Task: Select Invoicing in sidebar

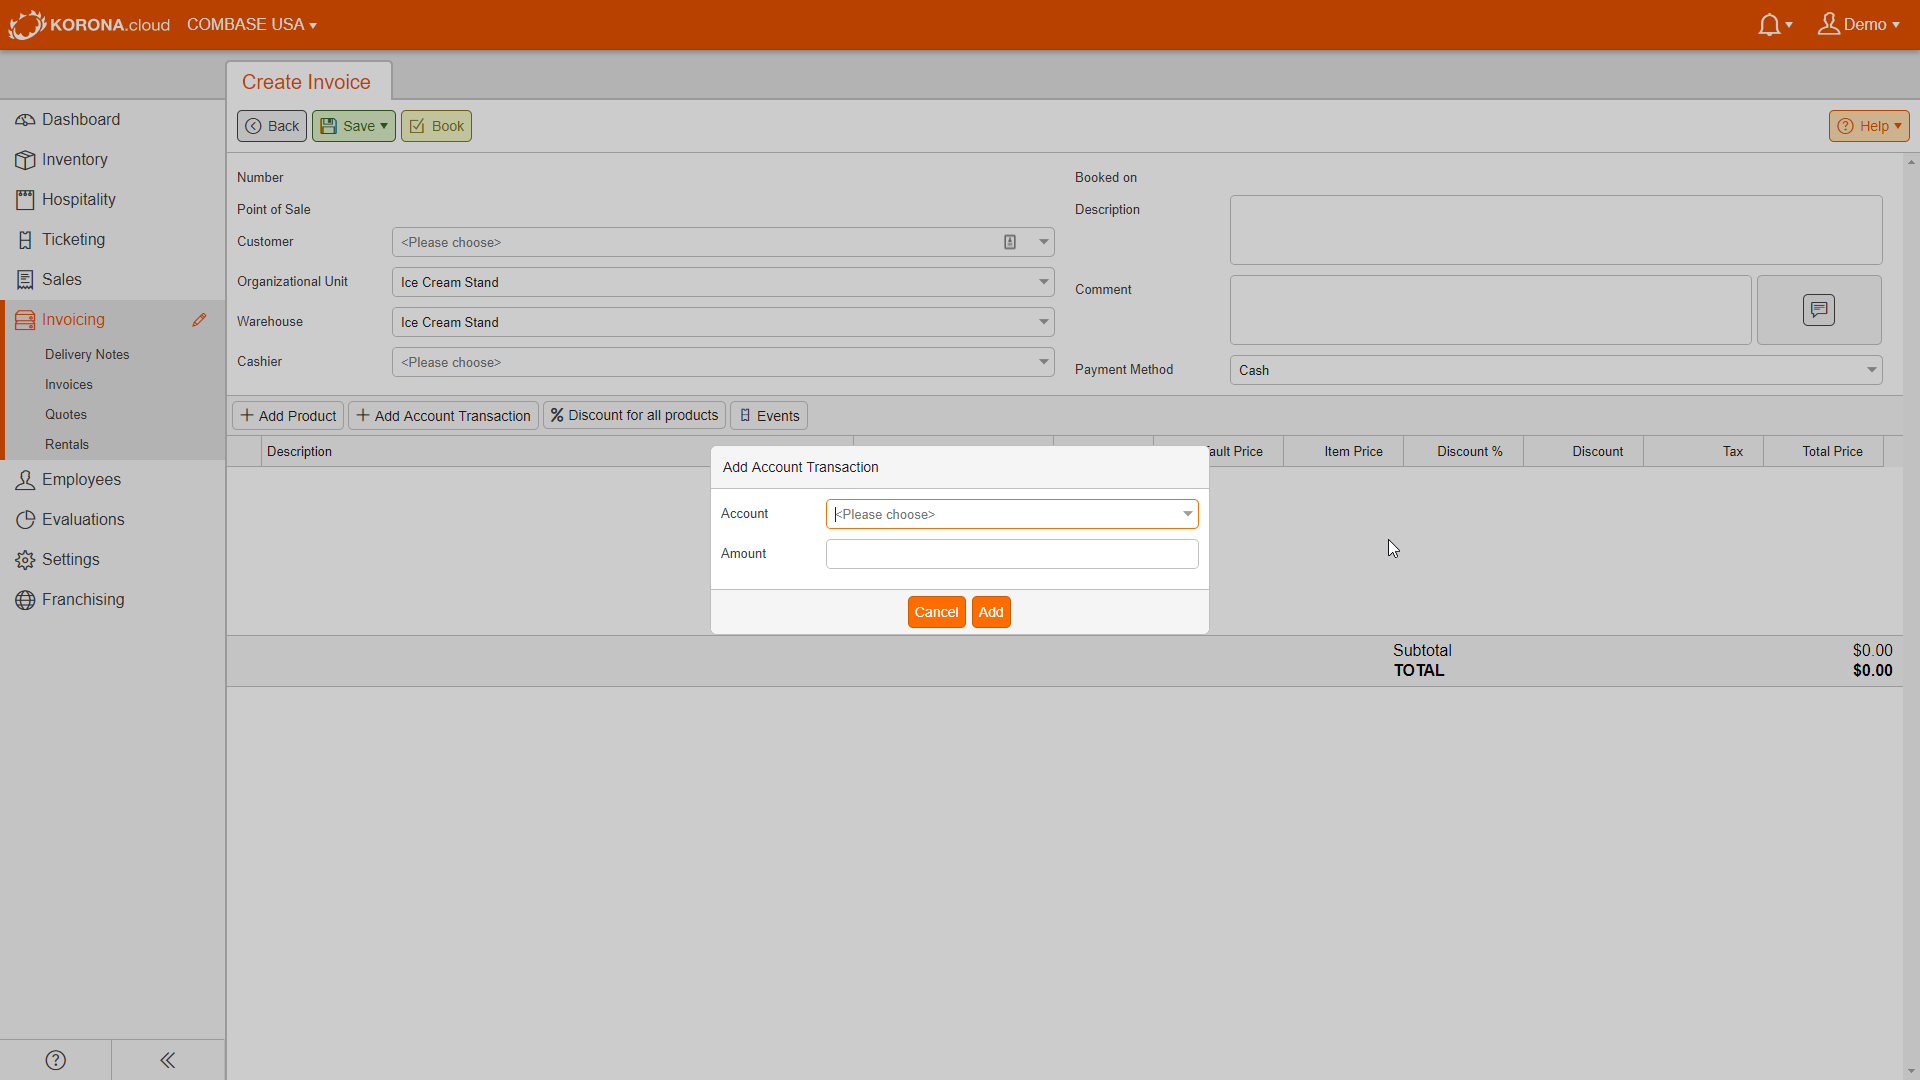Action: tap(73, 320)
